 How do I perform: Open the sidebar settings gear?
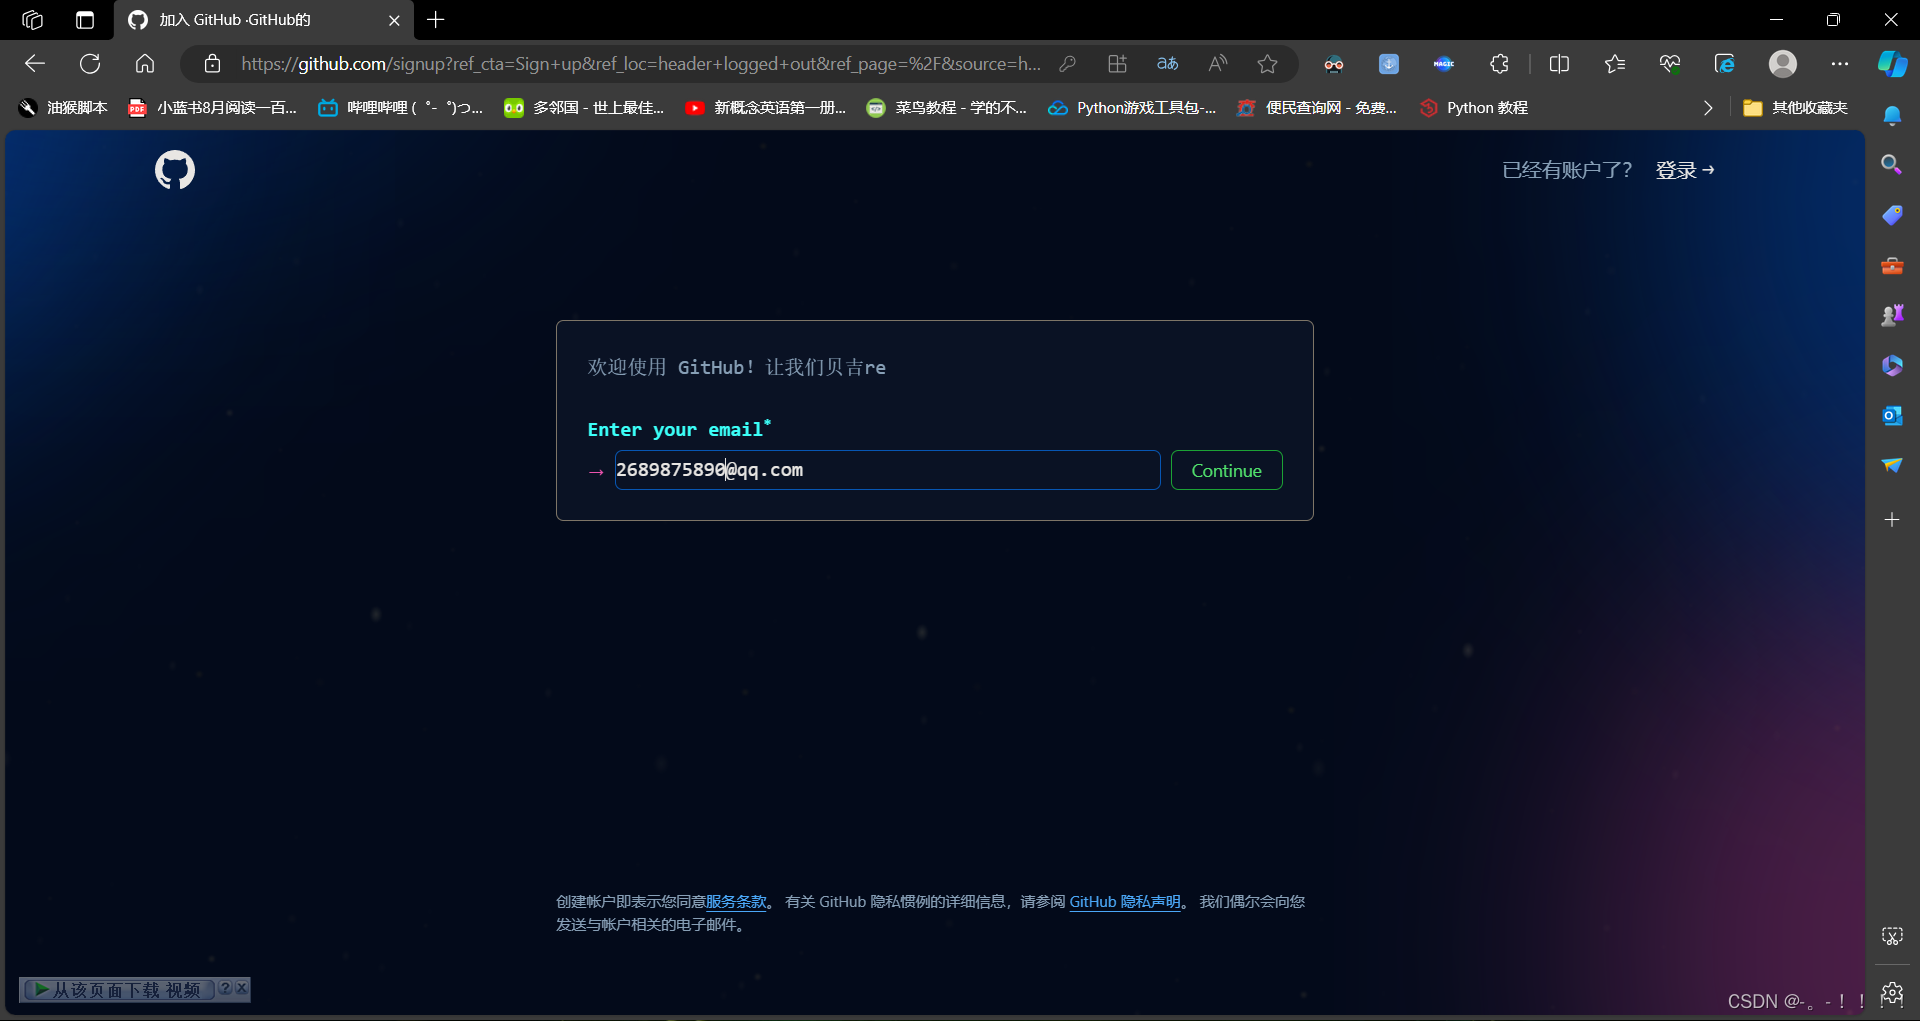tap(1892, 993)
